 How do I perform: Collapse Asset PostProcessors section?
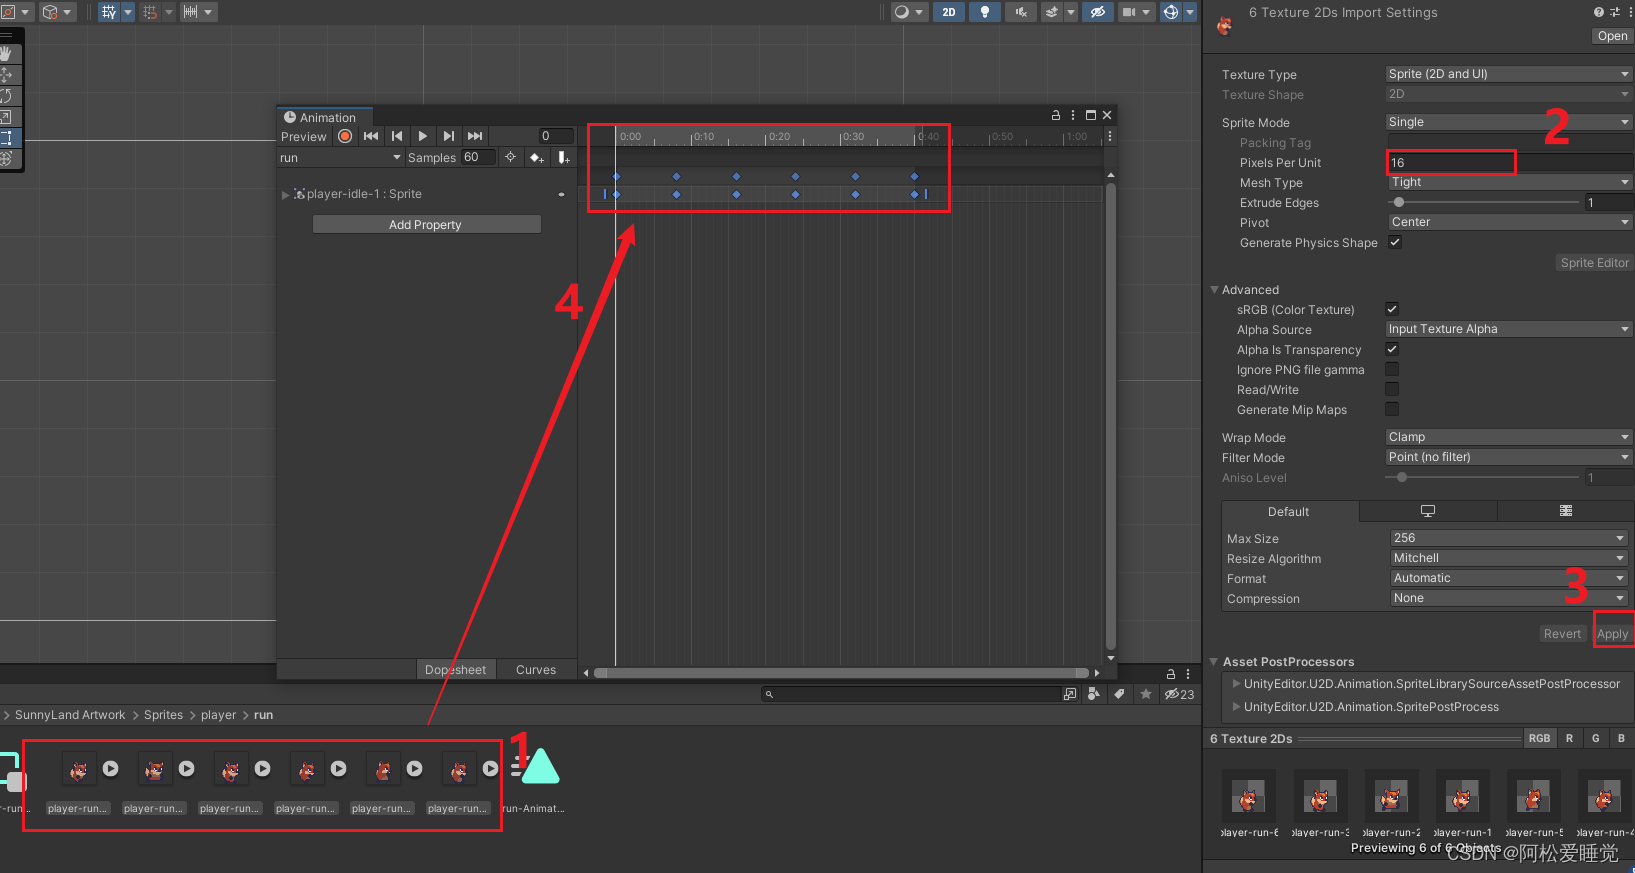click(x=1214, y=662)
